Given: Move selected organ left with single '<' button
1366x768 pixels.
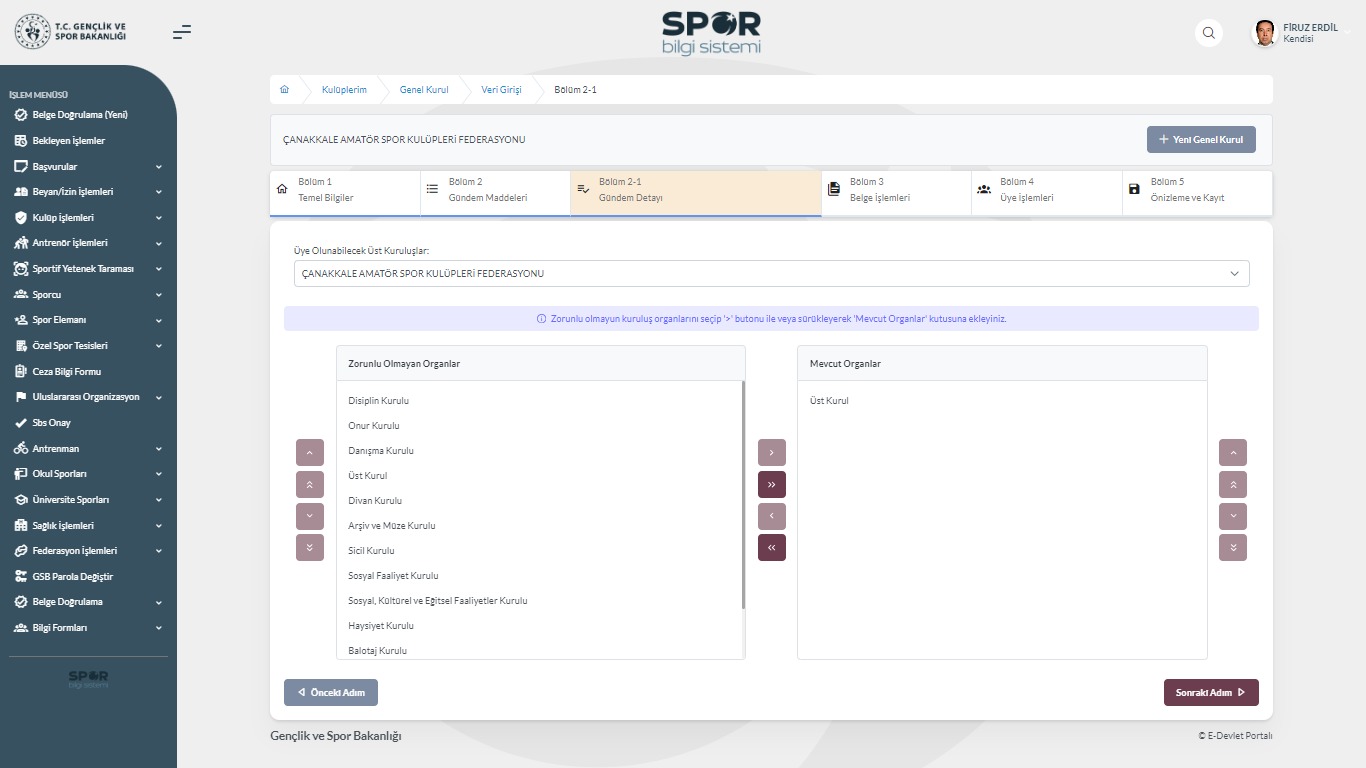Looking at the screenshot, I should coord(772,517).
